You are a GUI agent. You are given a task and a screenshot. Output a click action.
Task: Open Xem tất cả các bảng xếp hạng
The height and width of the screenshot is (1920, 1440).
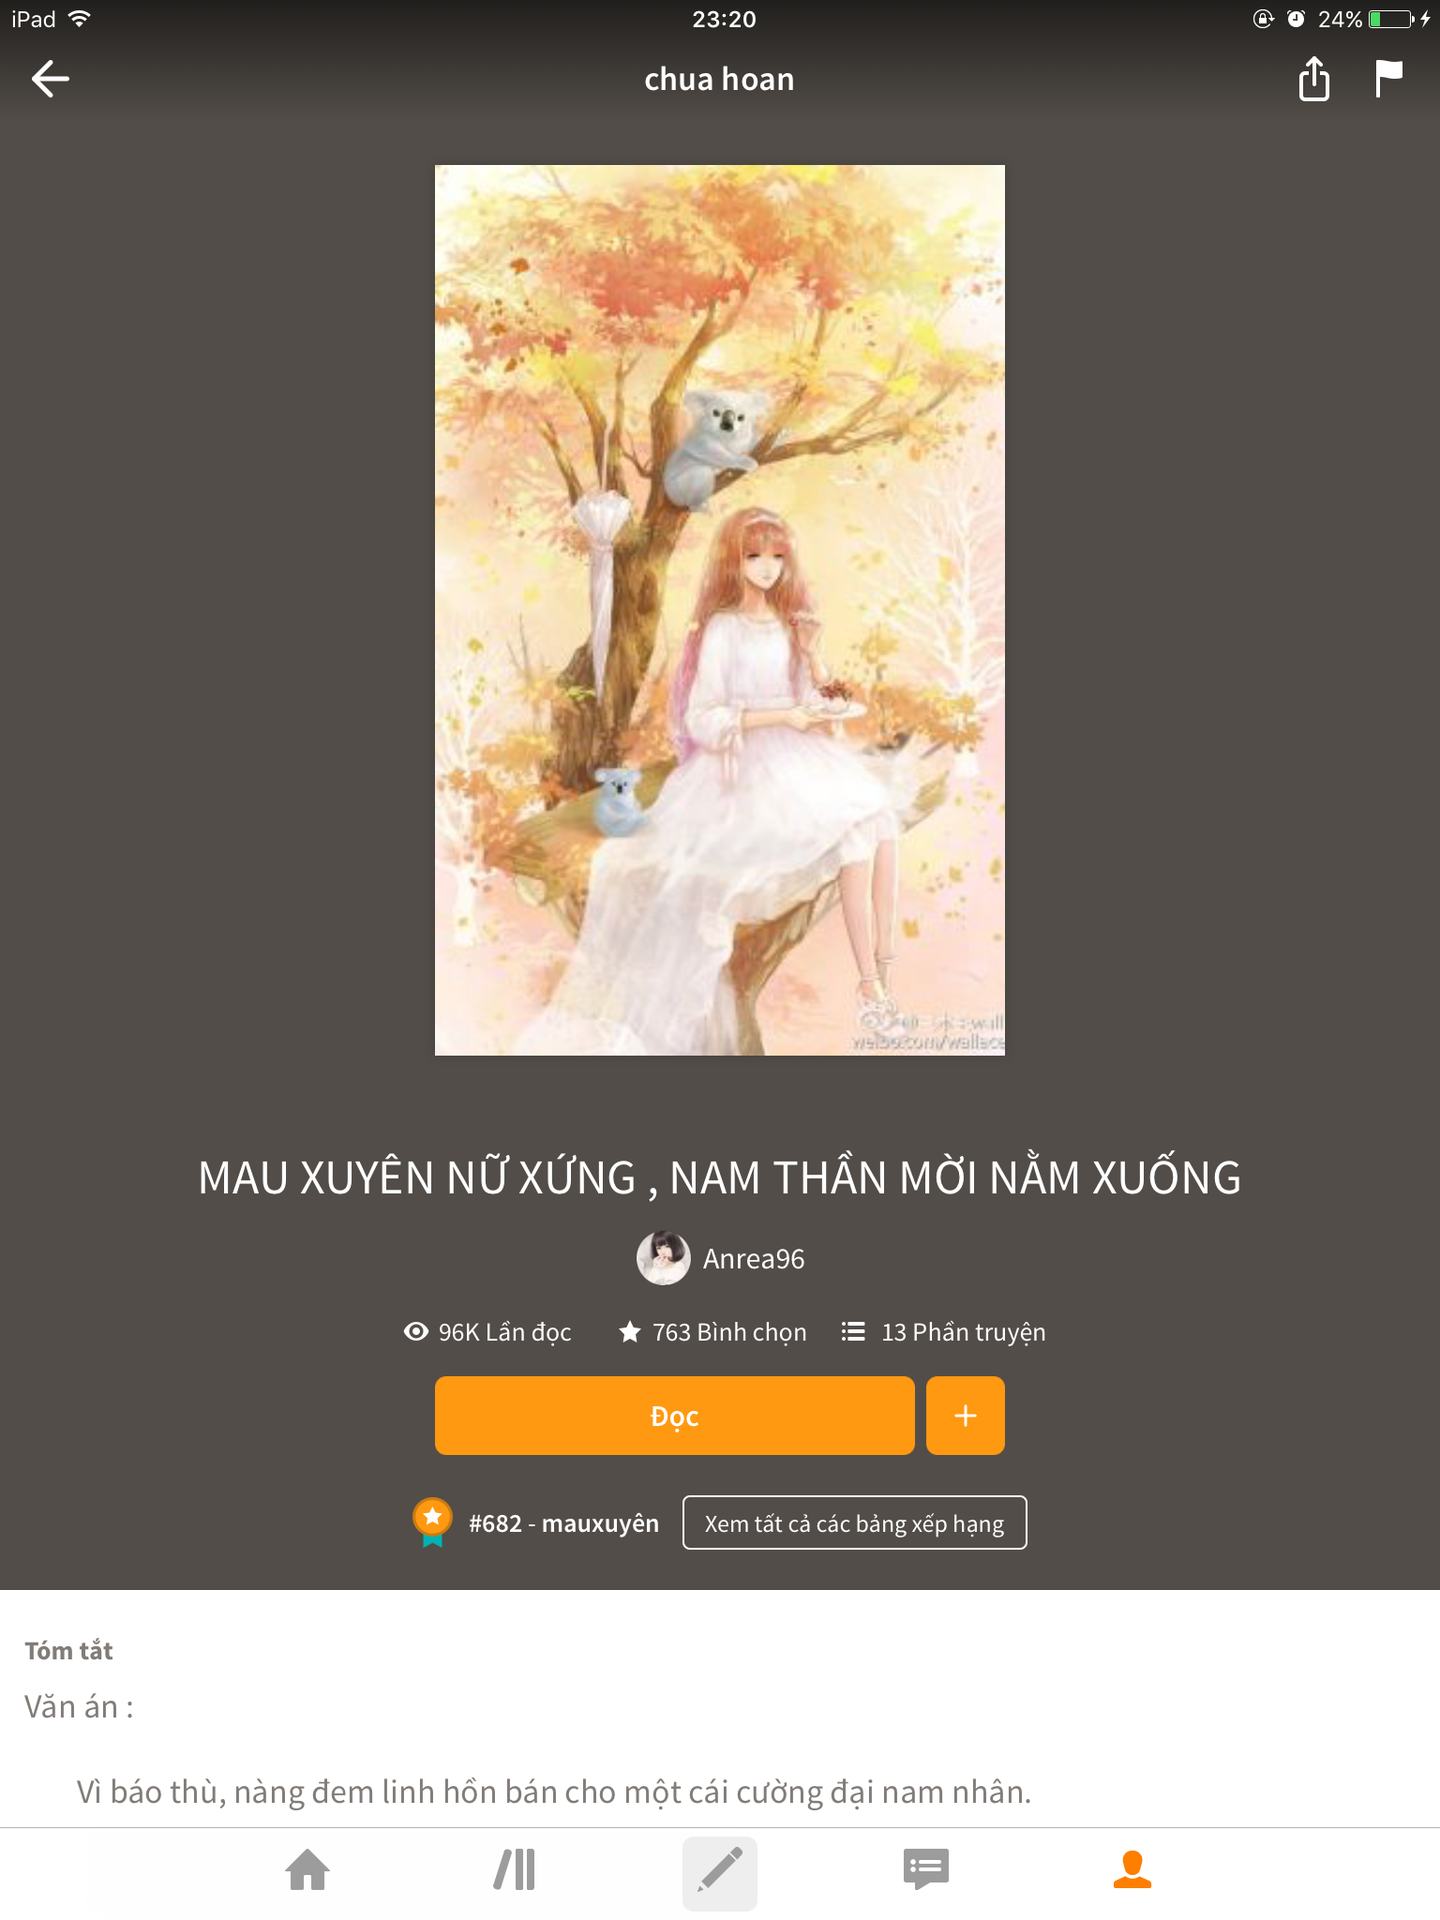click(x=855, y=1523)
